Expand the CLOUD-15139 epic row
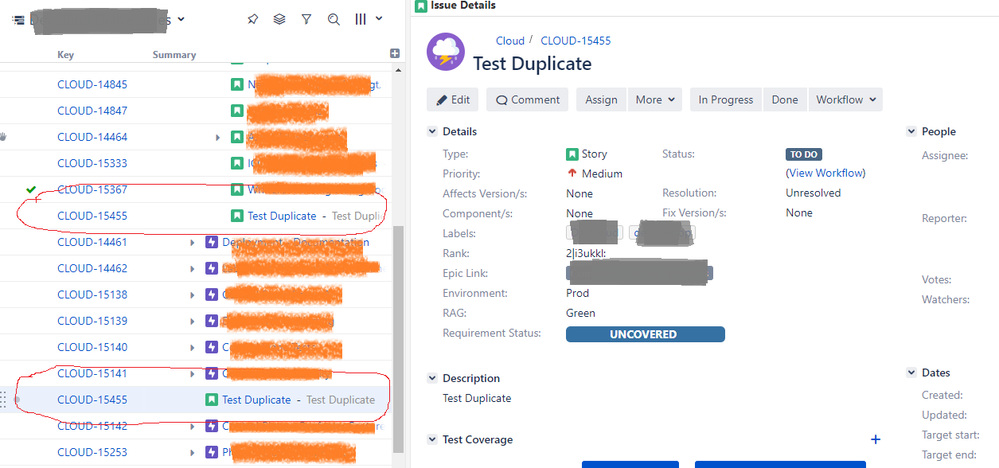999x468 pixels. [192, 322]
